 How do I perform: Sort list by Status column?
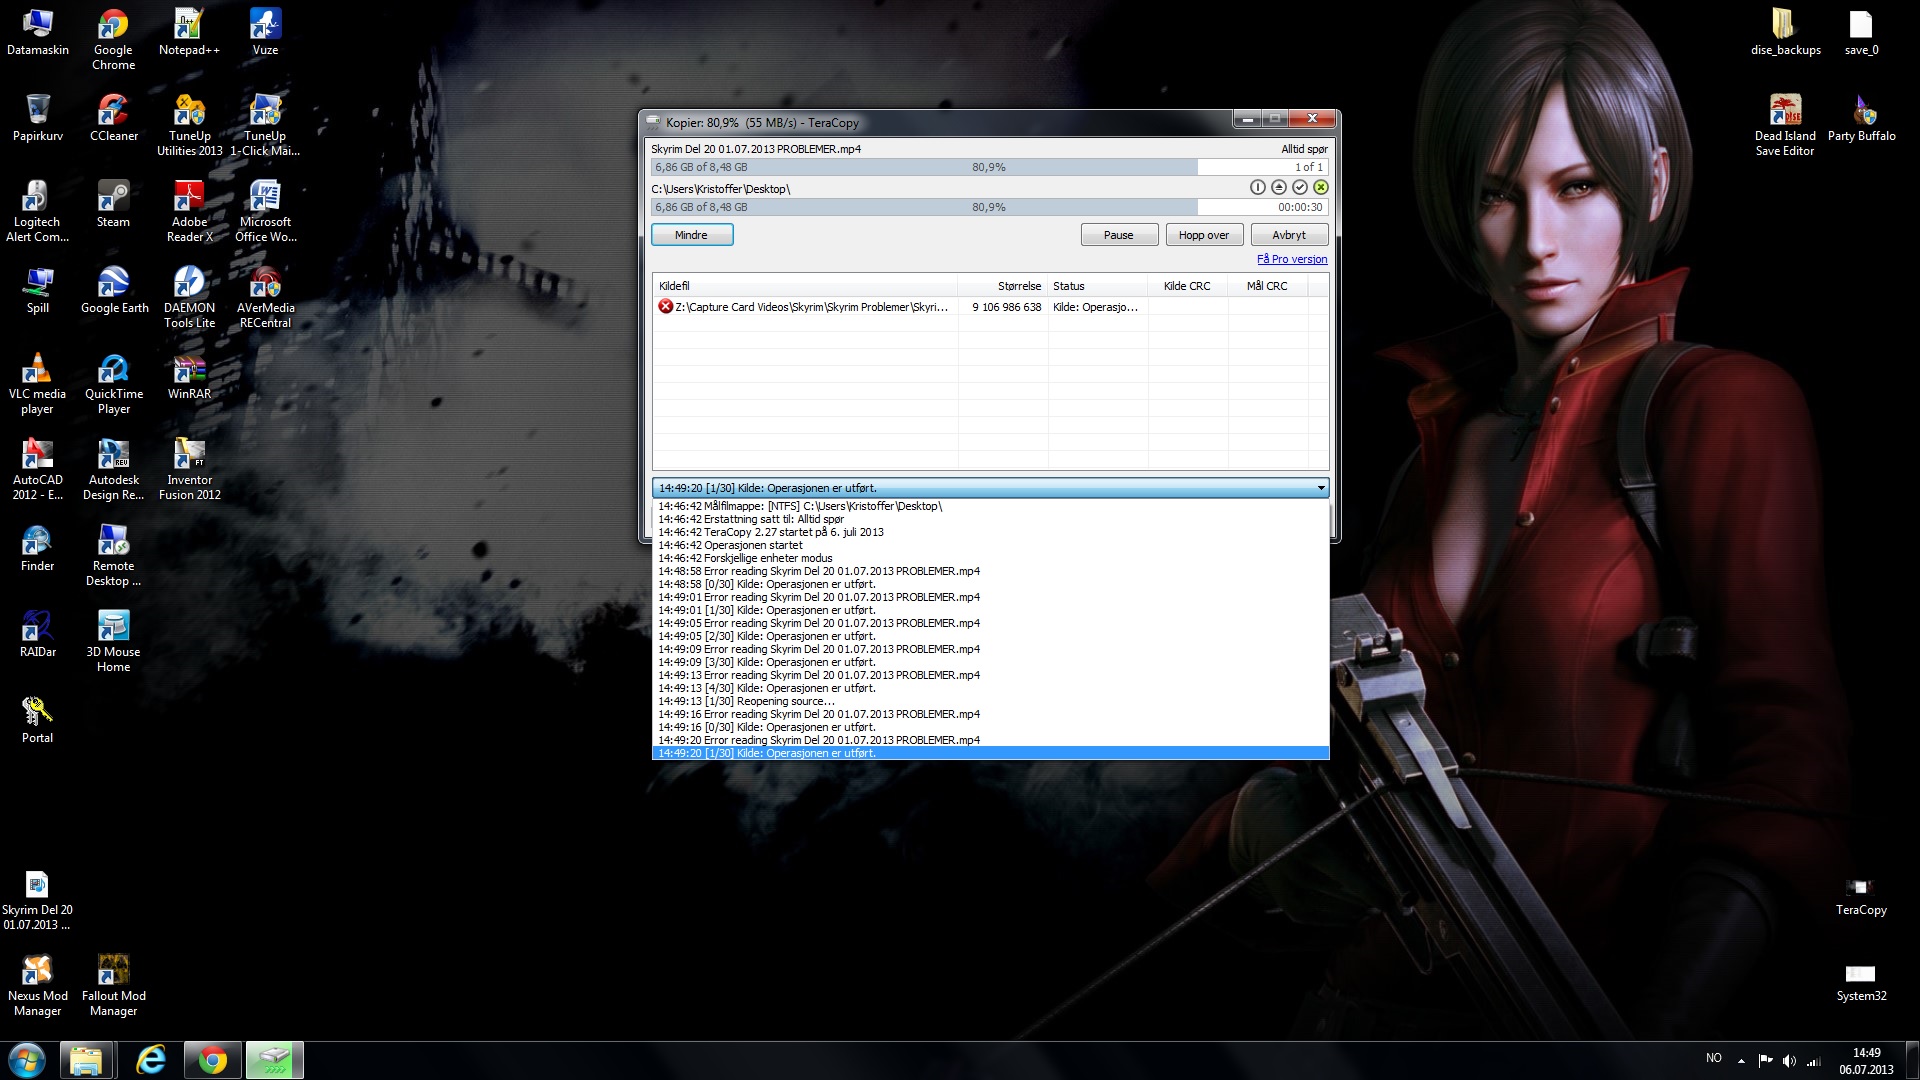1097,286
